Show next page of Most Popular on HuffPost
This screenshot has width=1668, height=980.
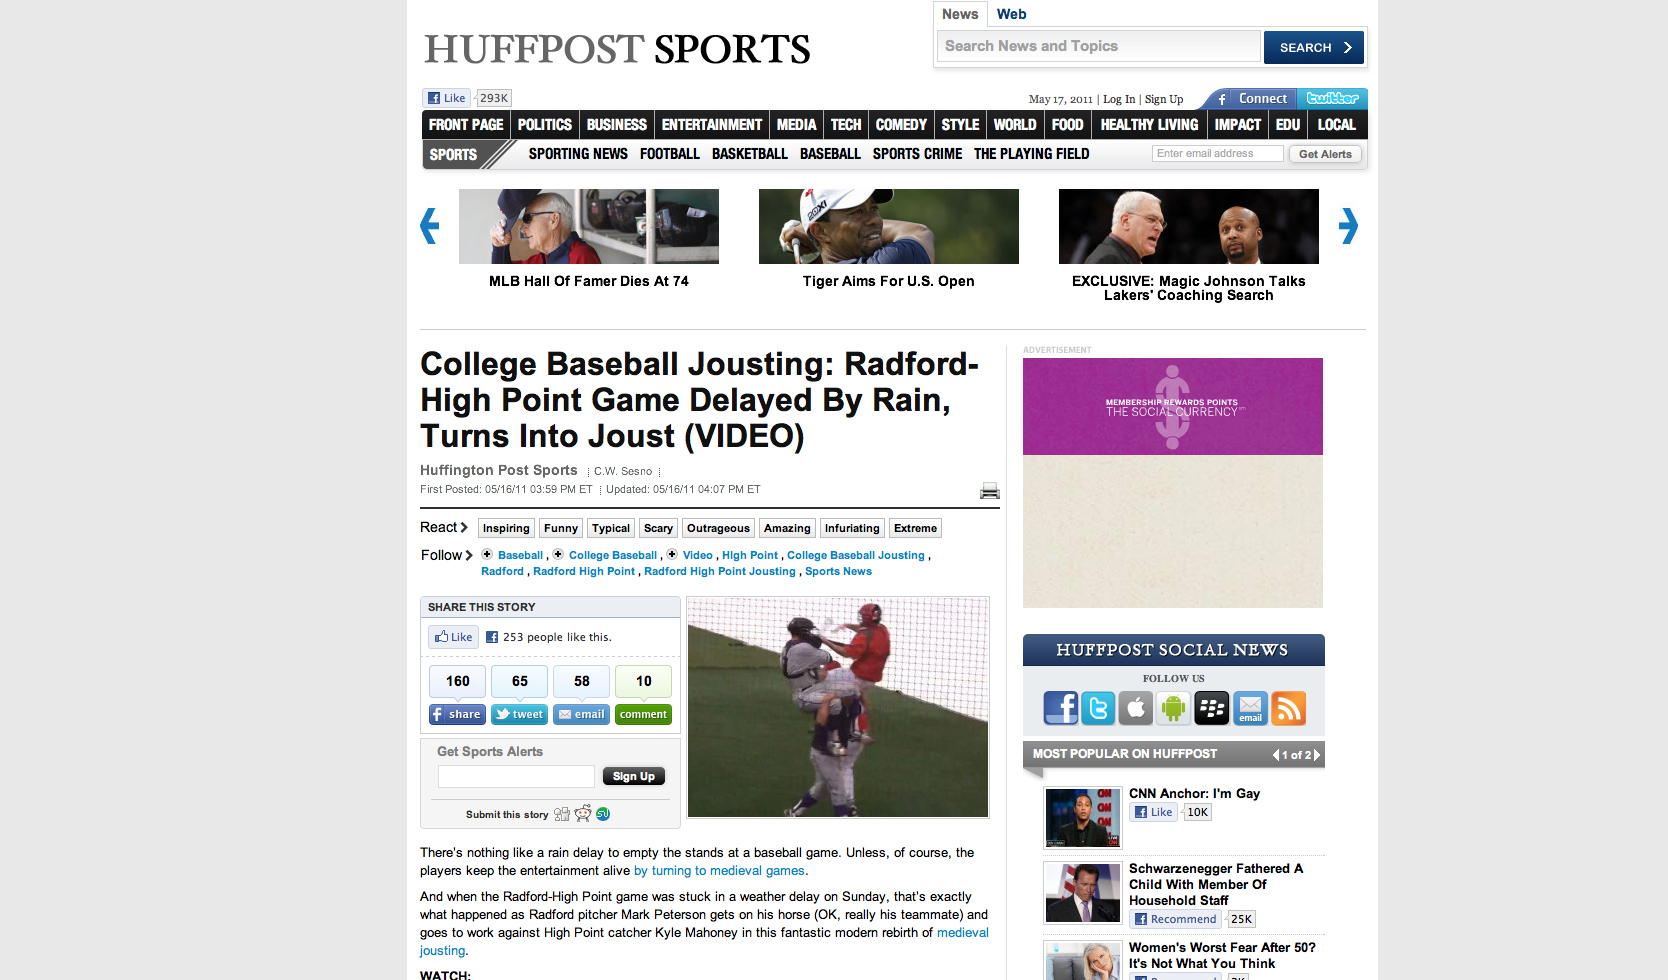[1317, 755]
